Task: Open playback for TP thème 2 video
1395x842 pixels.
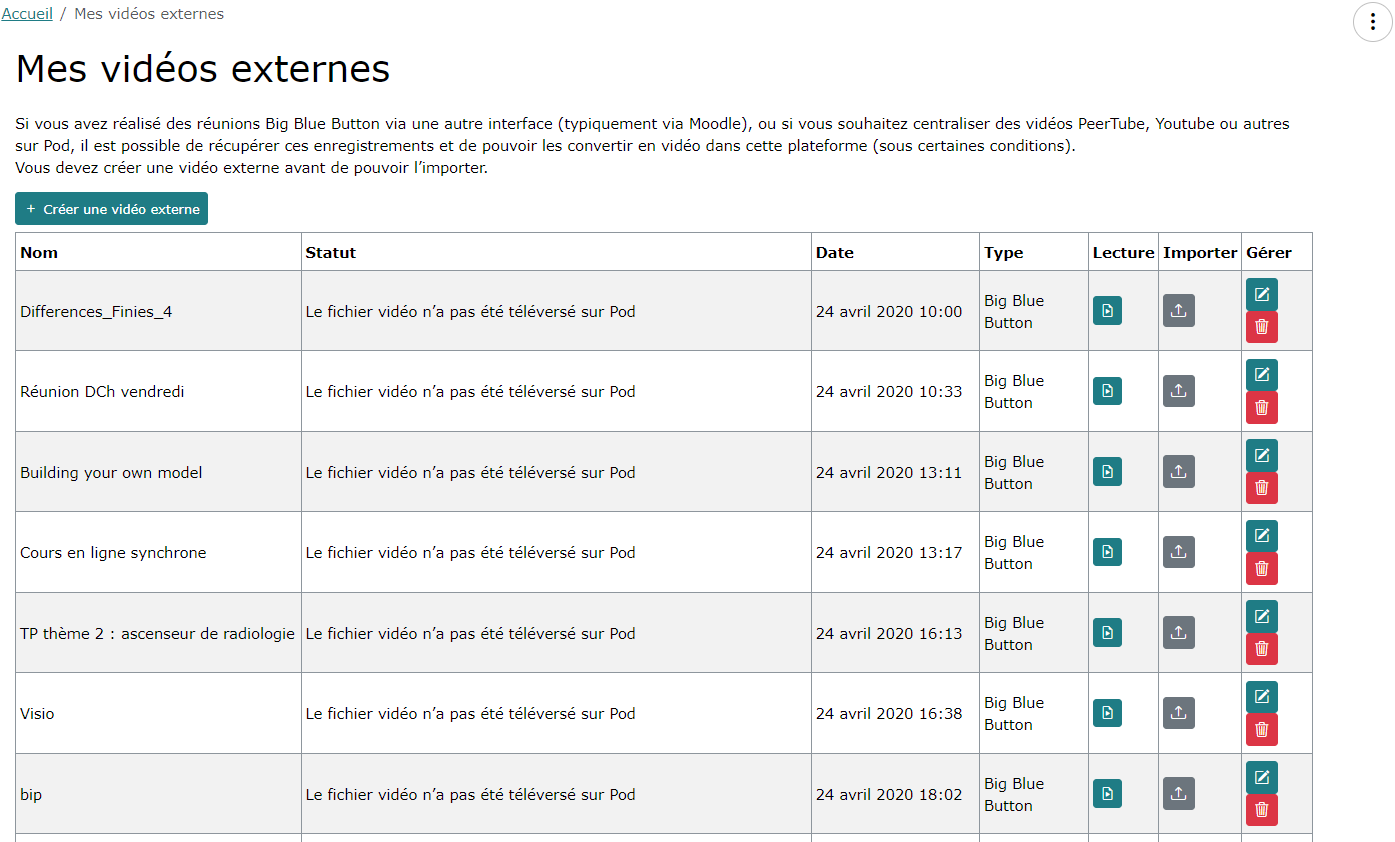Action: [x=1107, y=633]
